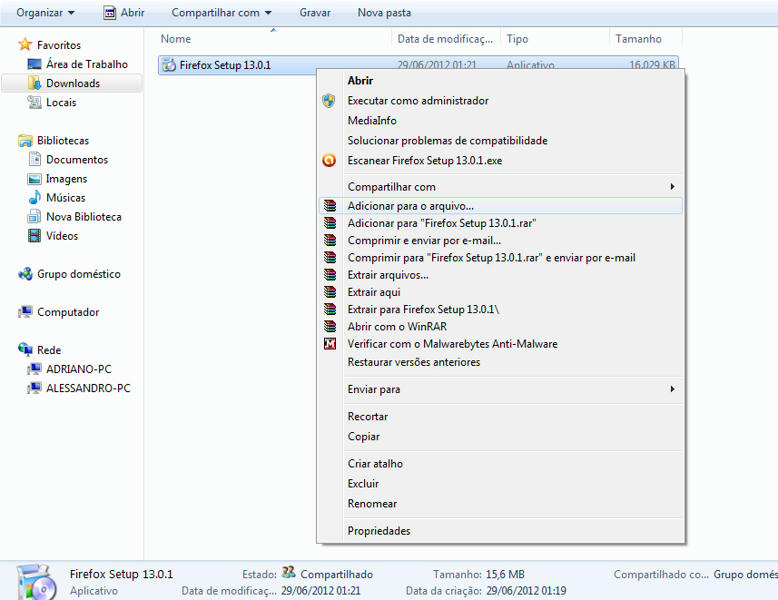Sort by Data de modificaç... column header
The width and height of the screenshot is (778, 600).
click(446, 39)
